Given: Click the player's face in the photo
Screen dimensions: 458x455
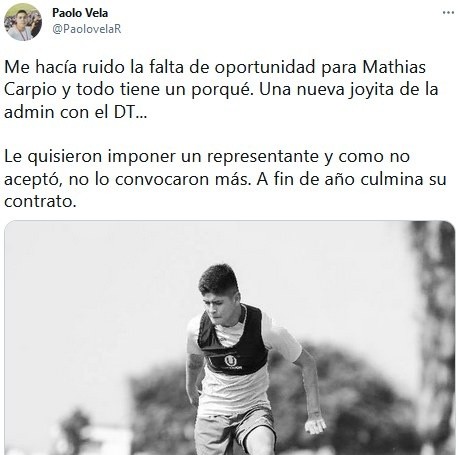Looking at the screenshot, I should pos(218,308).
